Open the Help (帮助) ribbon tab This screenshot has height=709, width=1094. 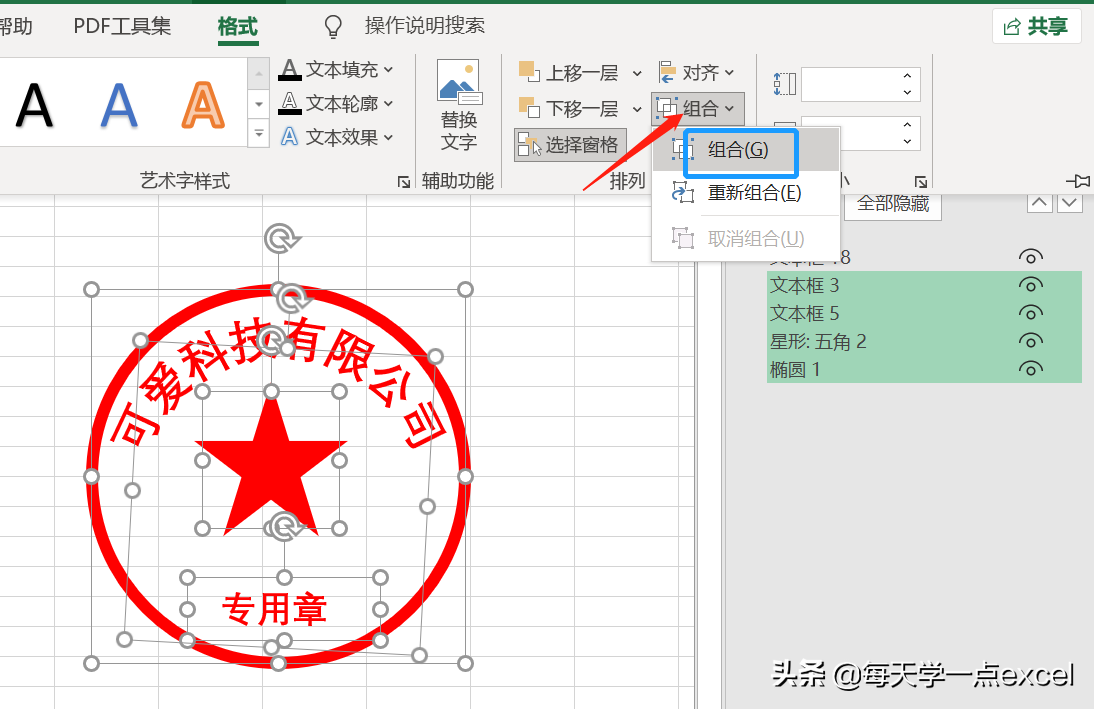pyautogui.click(x=16, y=27)
